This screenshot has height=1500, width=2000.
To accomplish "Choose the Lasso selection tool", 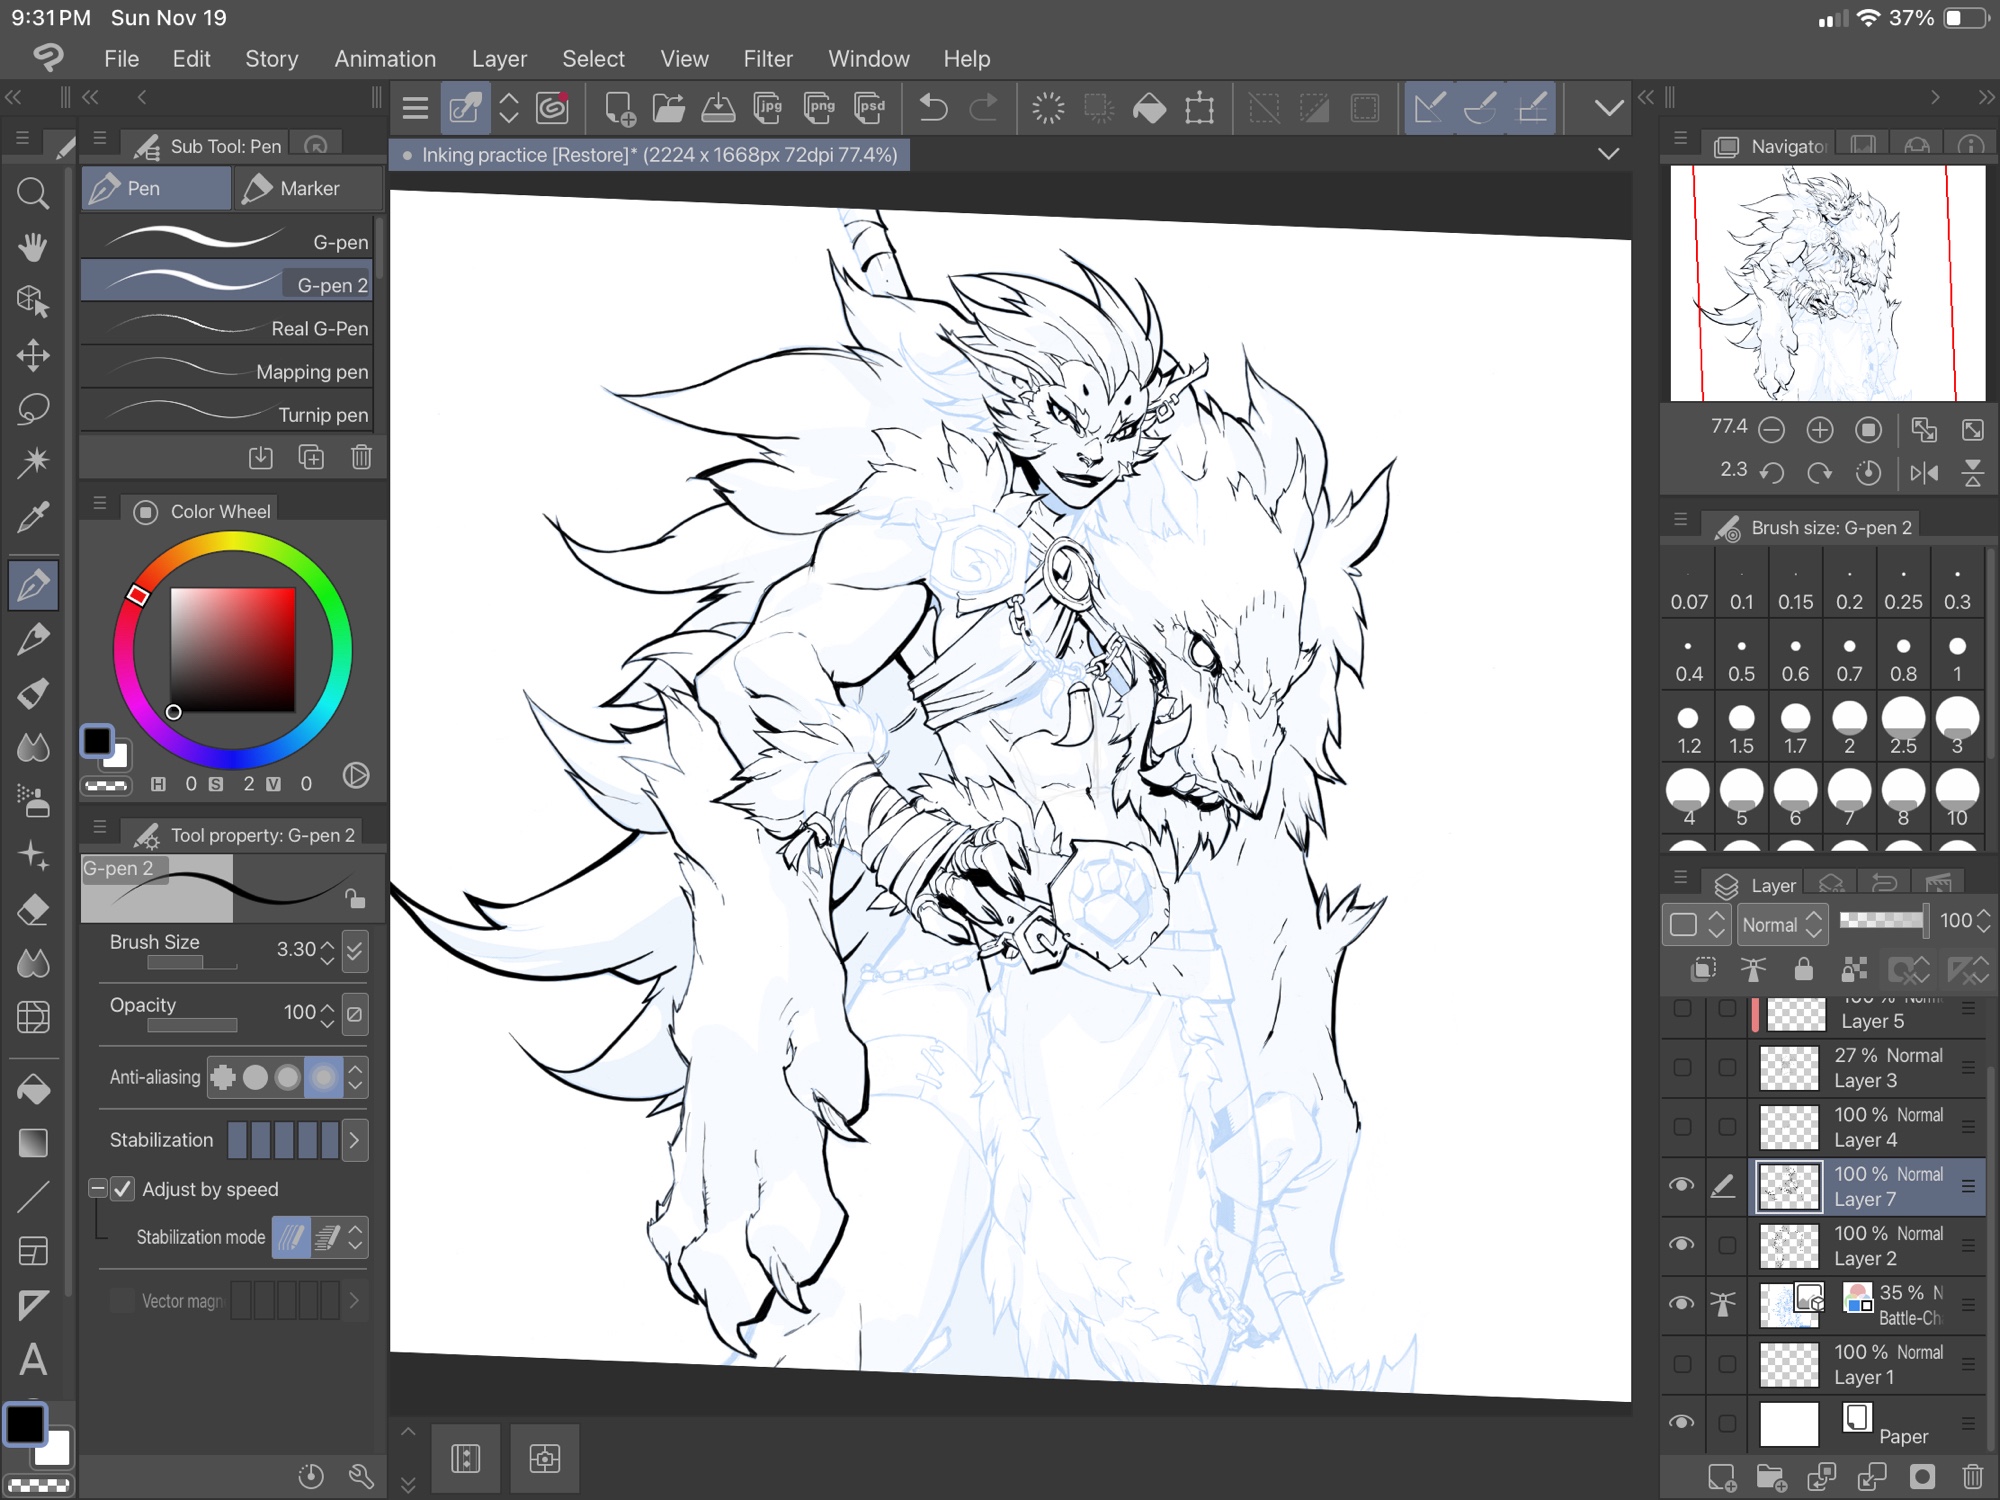I will point(33,409).
